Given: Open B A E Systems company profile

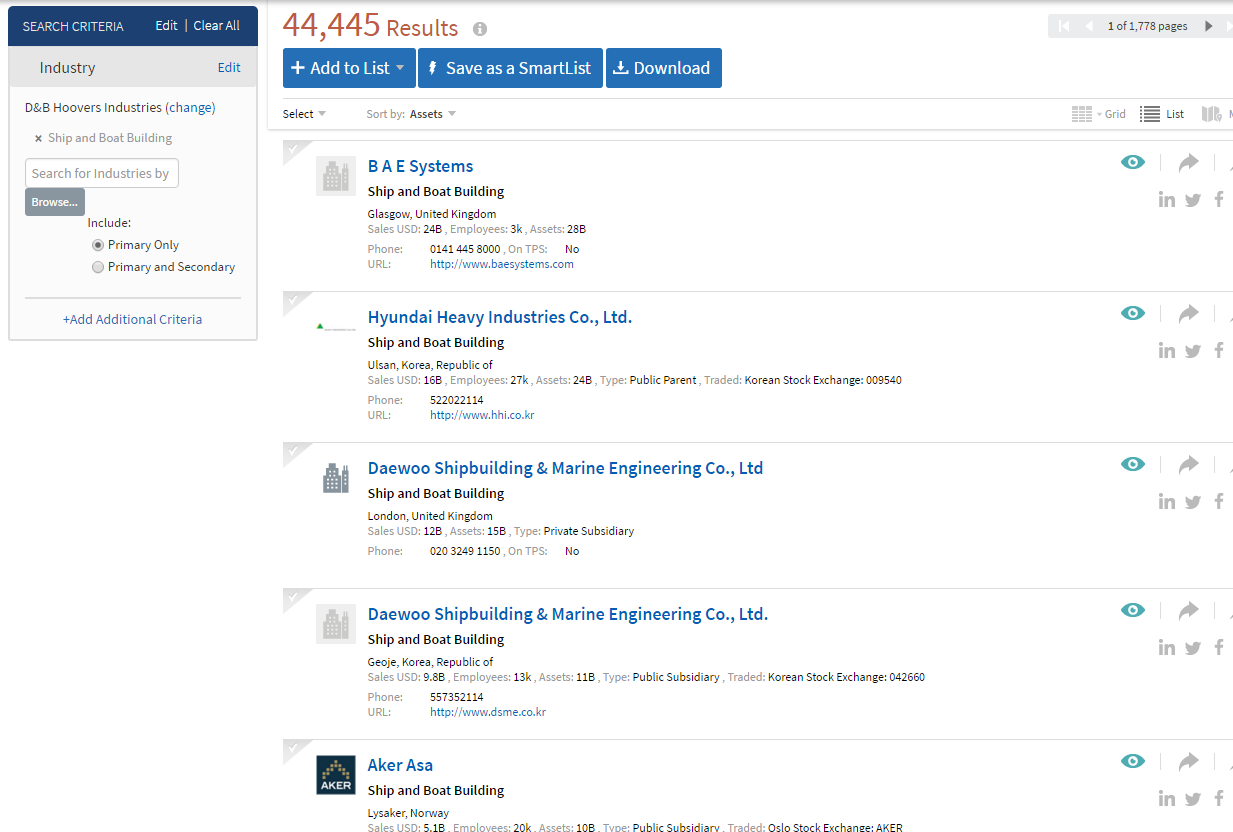Looking at the screenshot, I should 420,166.
